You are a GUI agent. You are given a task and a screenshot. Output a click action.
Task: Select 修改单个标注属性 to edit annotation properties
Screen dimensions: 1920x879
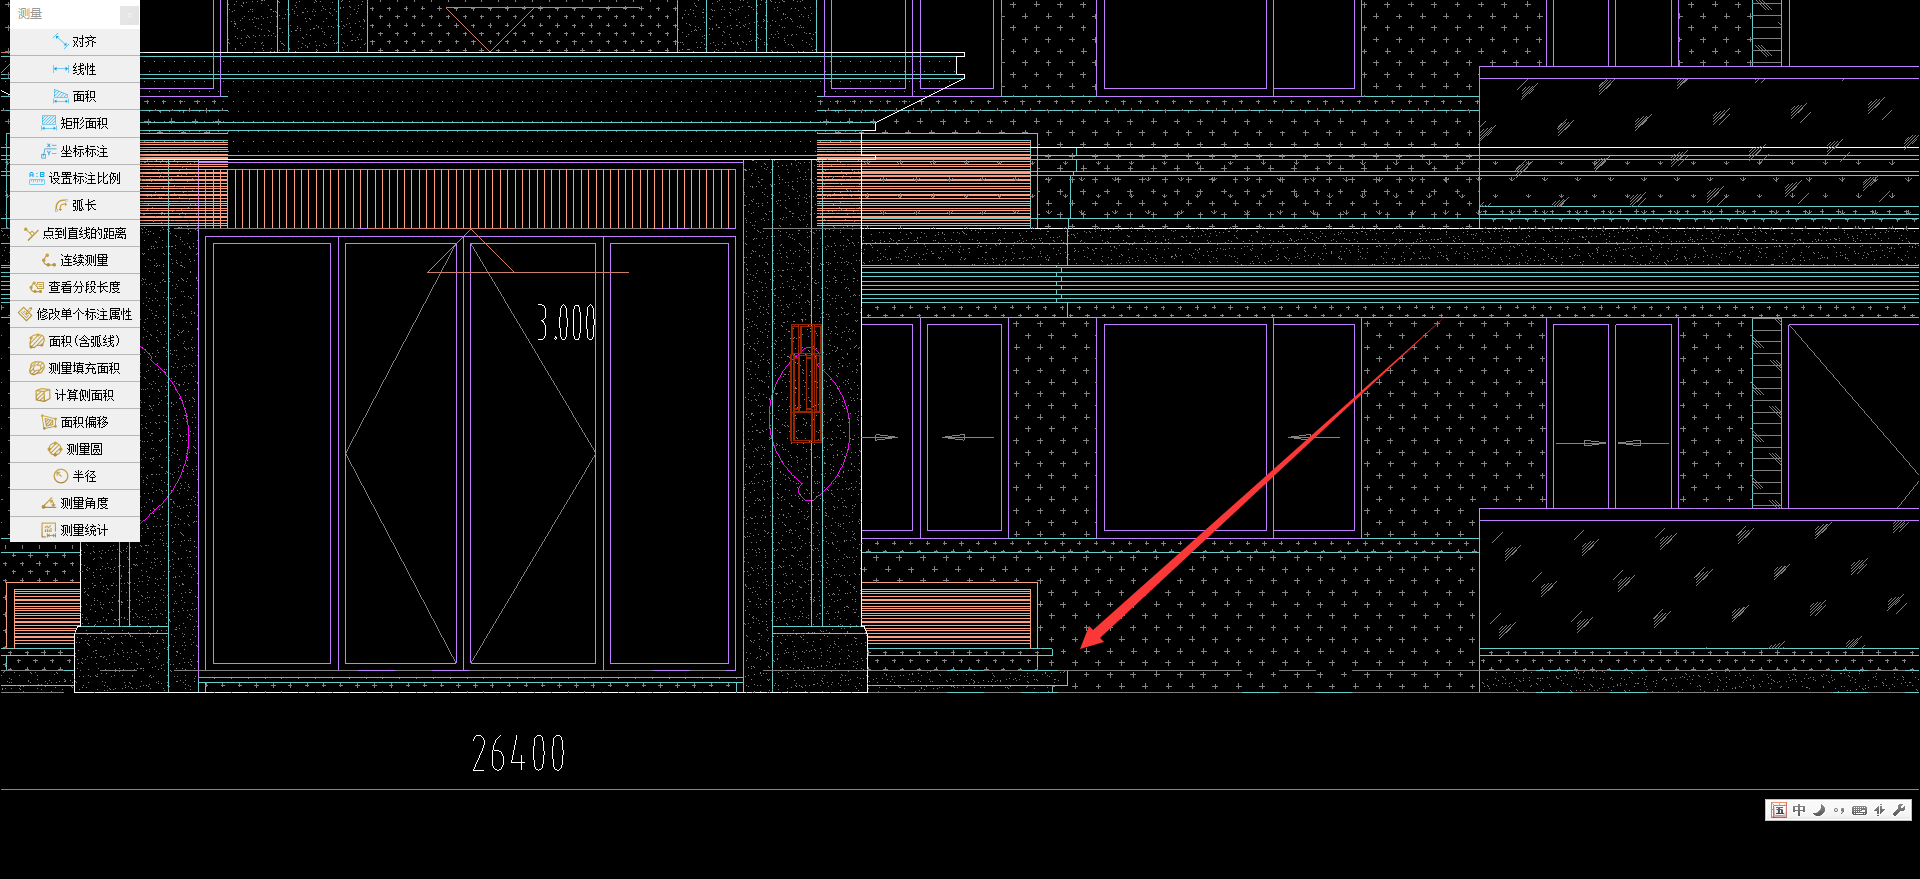(x=75, y=314)
